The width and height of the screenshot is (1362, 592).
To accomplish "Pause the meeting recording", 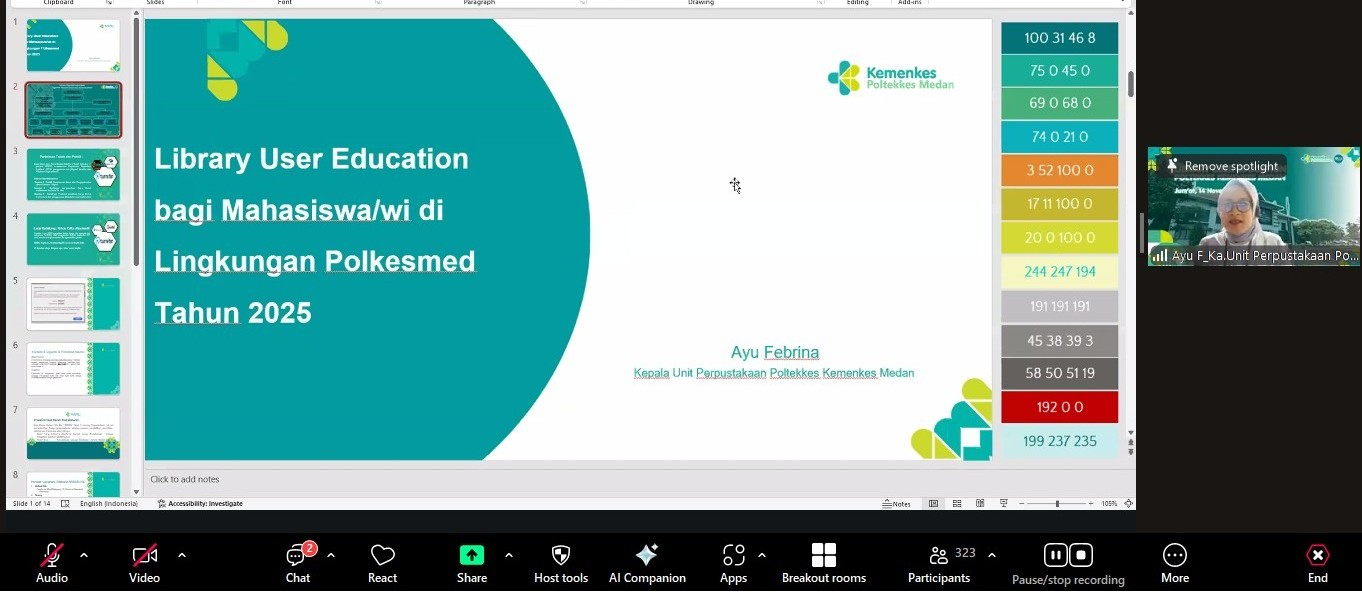I will [1056, 555].
